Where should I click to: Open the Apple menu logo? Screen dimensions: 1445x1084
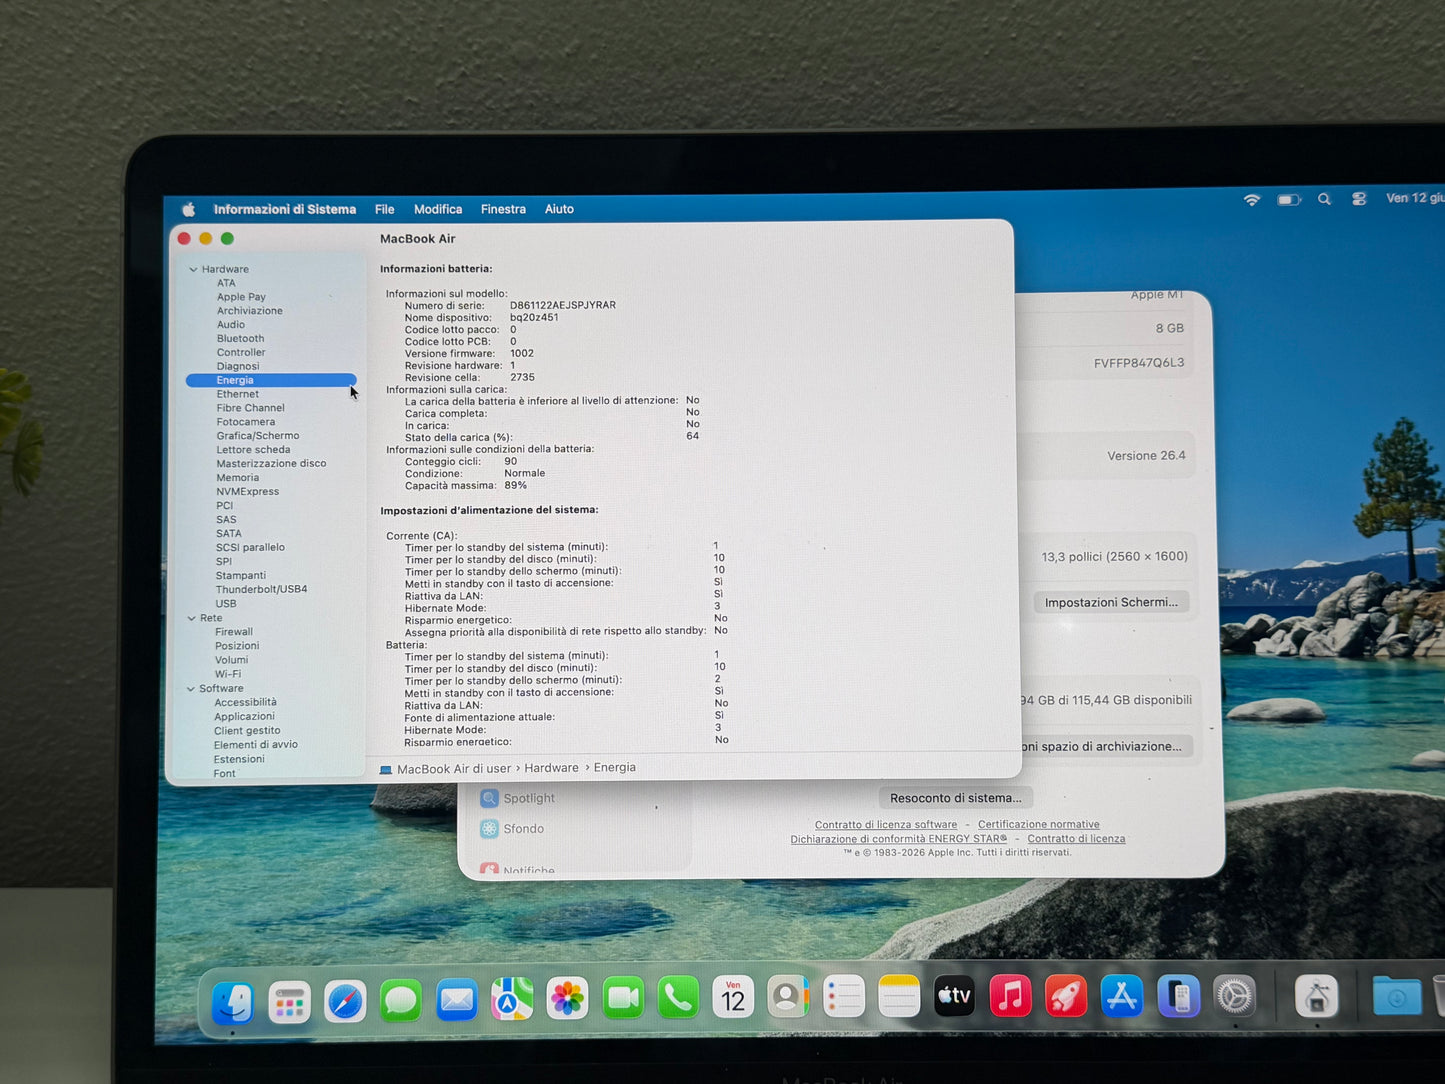[188, 209]
